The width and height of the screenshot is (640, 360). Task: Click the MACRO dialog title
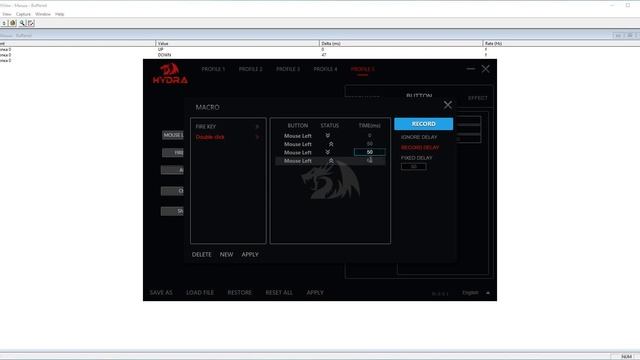207,107
